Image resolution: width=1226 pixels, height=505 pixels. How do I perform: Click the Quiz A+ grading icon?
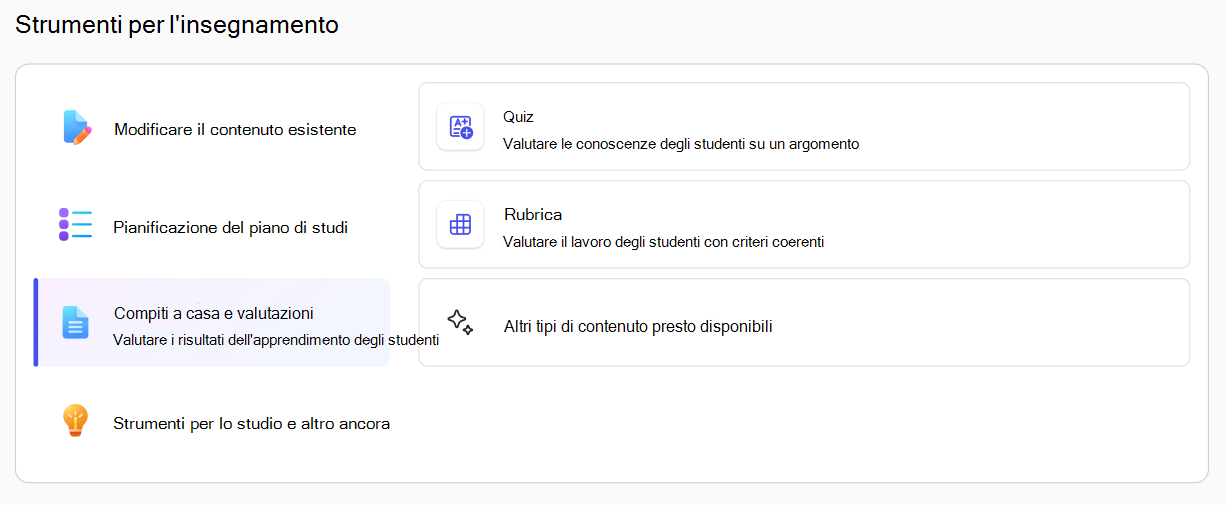[460, 127]
